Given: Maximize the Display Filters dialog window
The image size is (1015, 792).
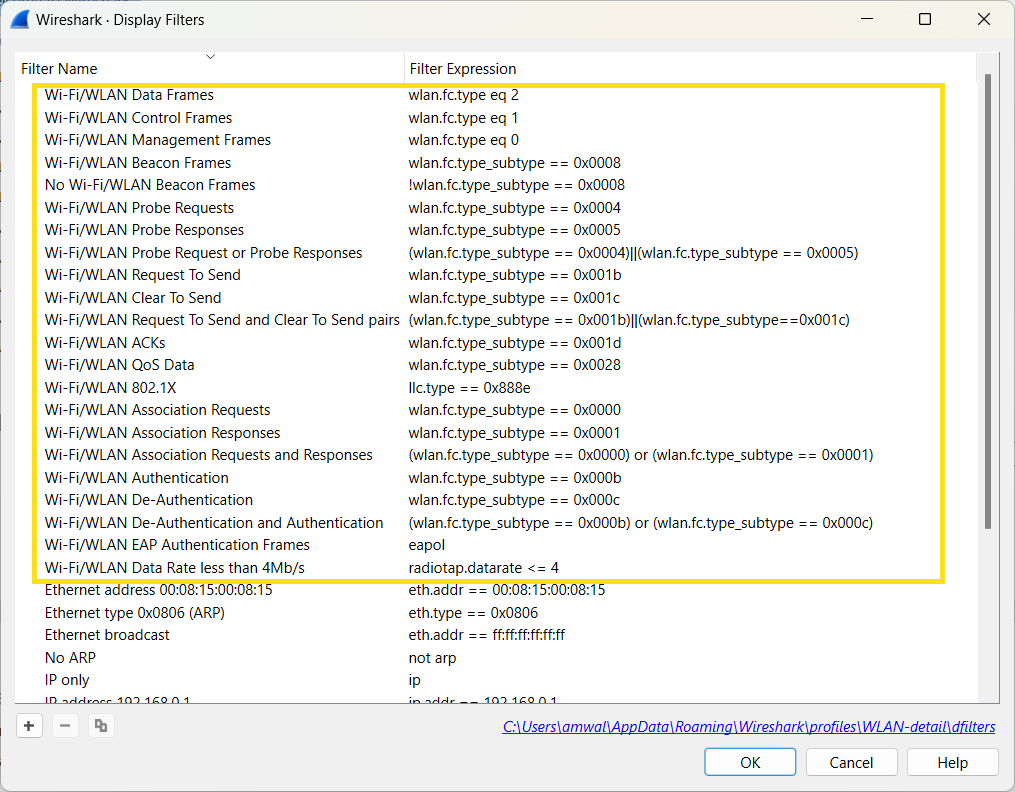Looking at the screenshot, I should 925,19.
